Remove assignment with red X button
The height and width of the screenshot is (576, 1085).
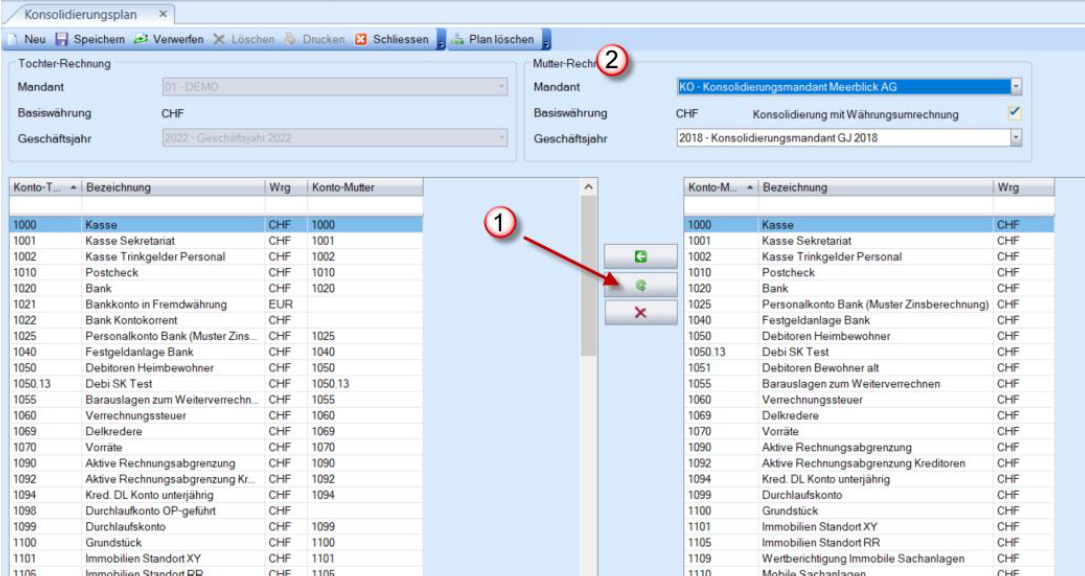[x=640, y=313]
